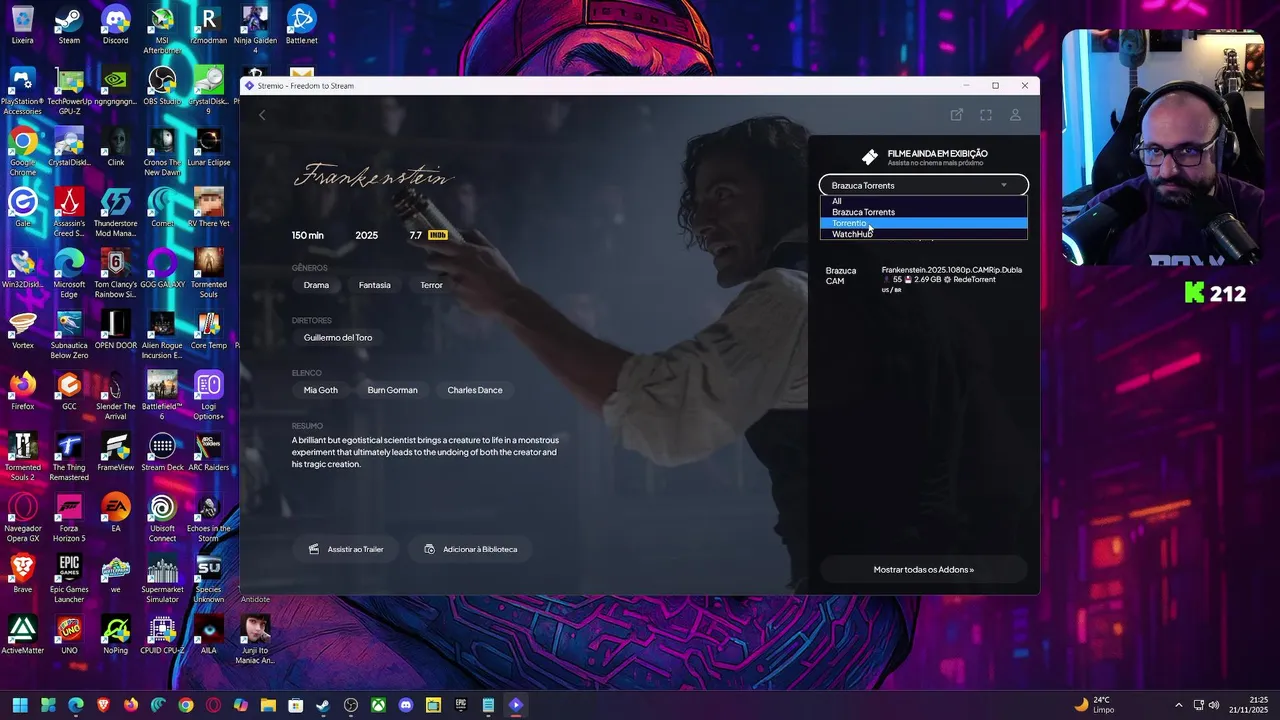Open the Stream Deck desktop icon
The height and width of the screenshot is (720, 1280).
pos(162,452)
